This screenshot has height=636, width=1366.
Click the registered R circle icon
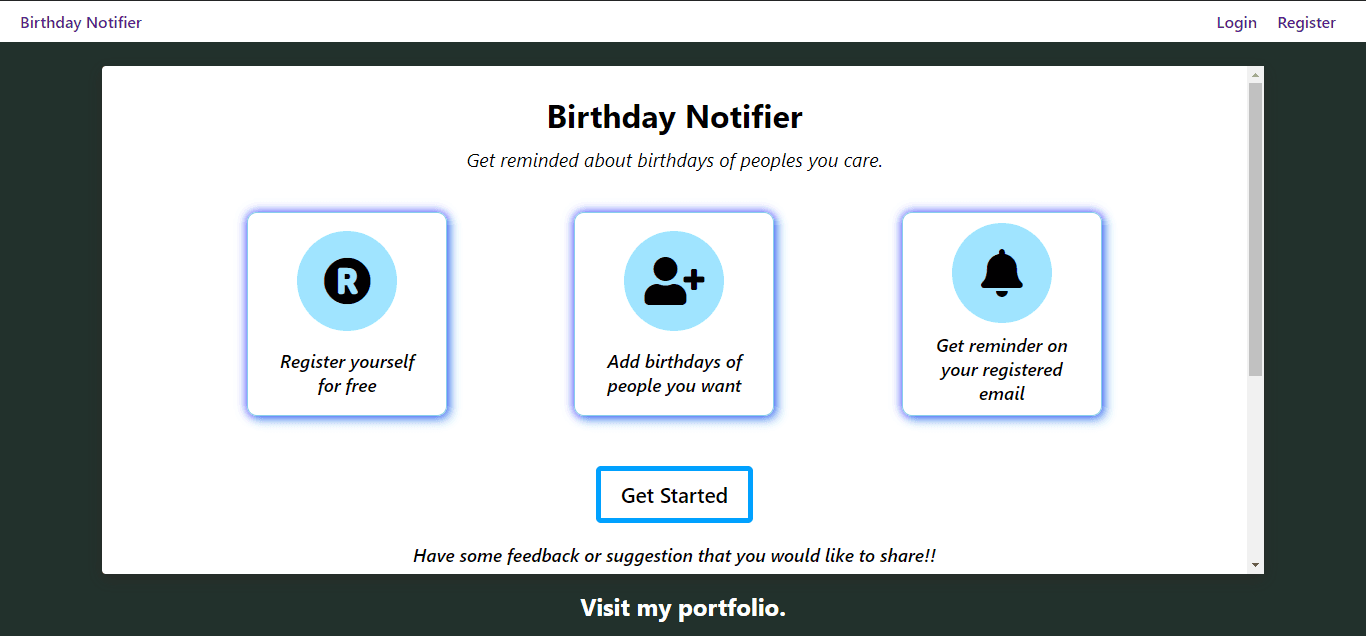click(347, 281)
